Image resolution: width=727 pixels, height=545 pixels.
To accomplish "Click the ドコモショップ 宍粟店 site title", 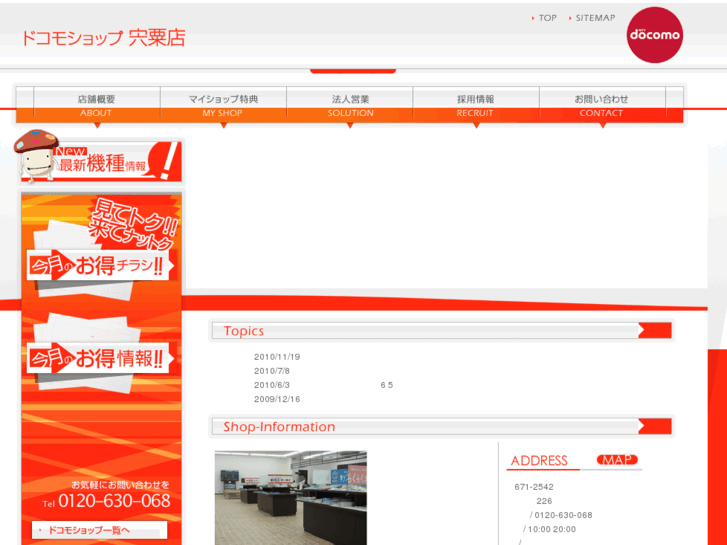I will 103,38.
